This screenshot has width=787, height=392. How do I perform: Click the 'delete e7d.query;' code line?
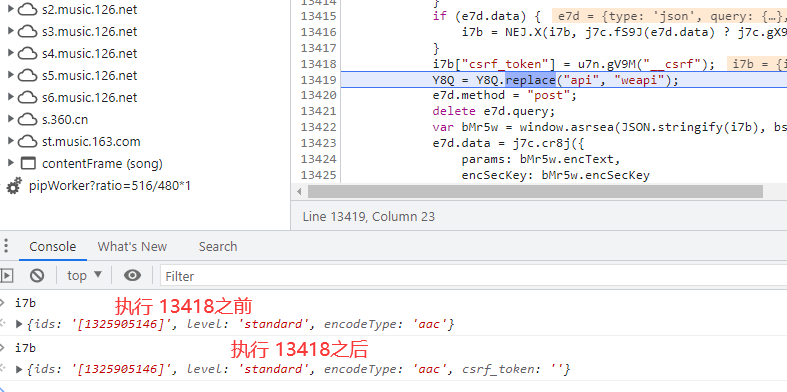tap(494, 111)
